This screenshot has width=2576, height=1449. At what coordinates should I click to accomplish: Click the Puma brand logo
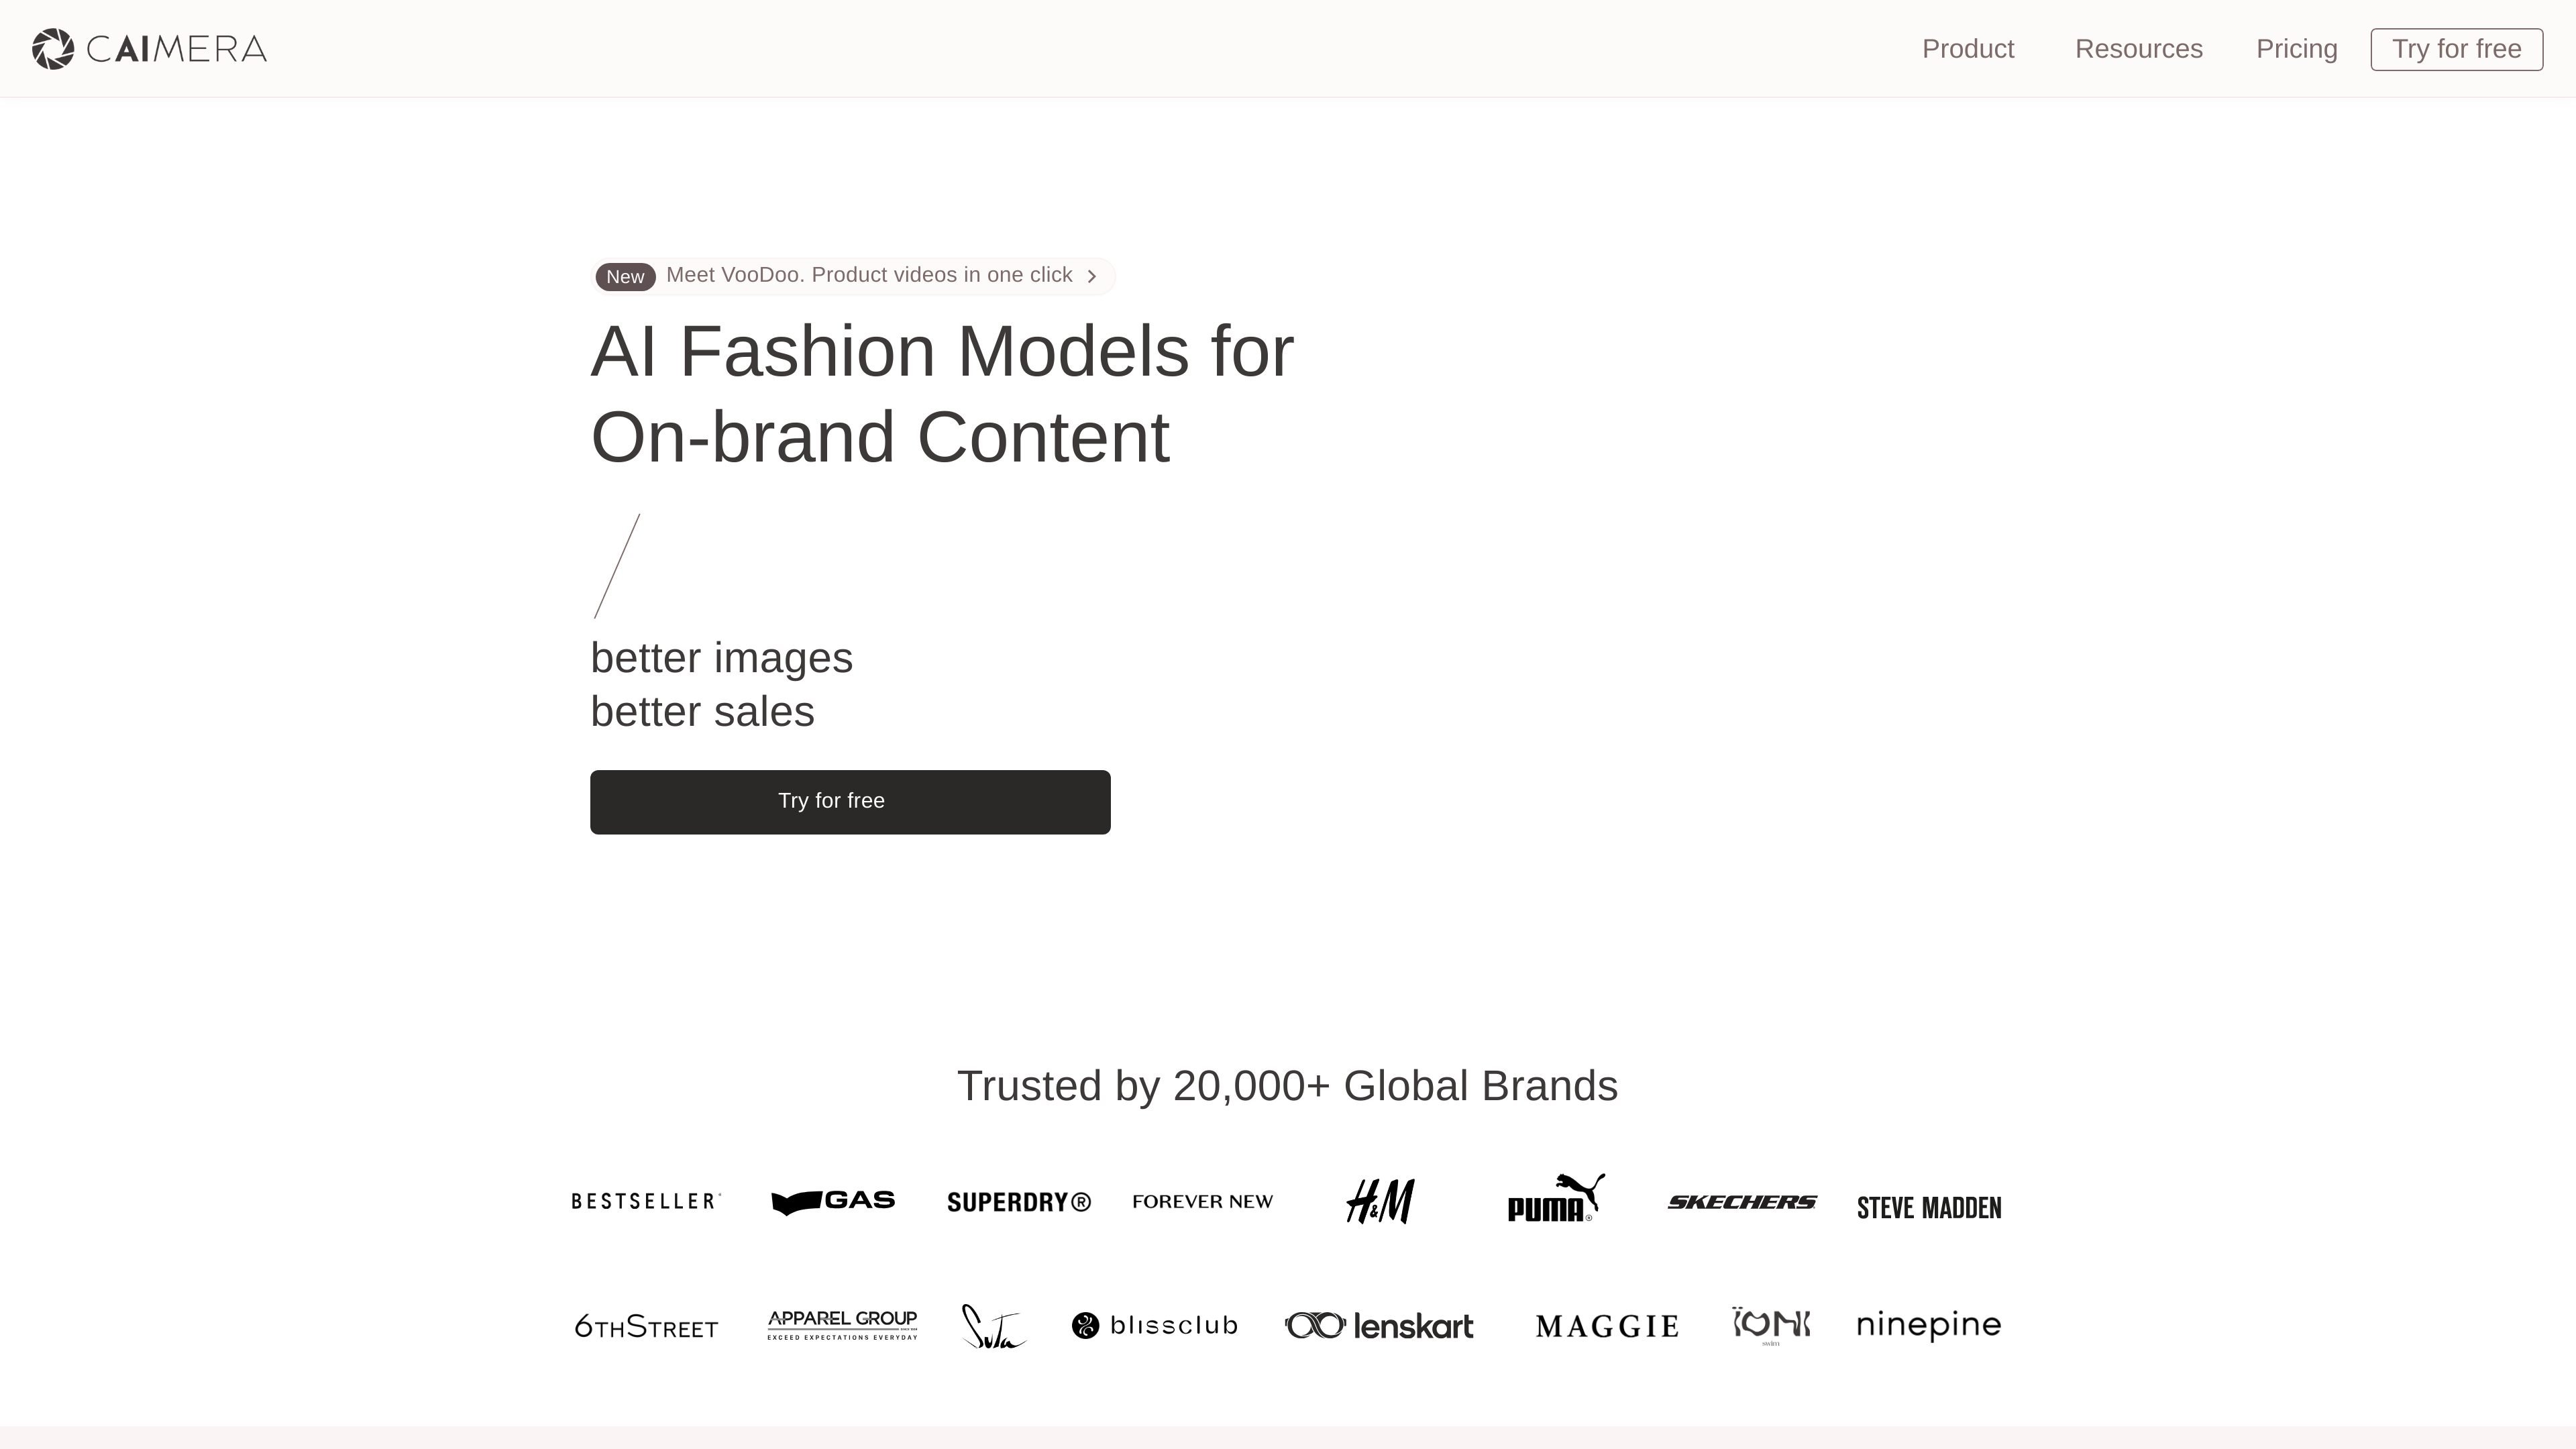click(x=1556, y=1198)
